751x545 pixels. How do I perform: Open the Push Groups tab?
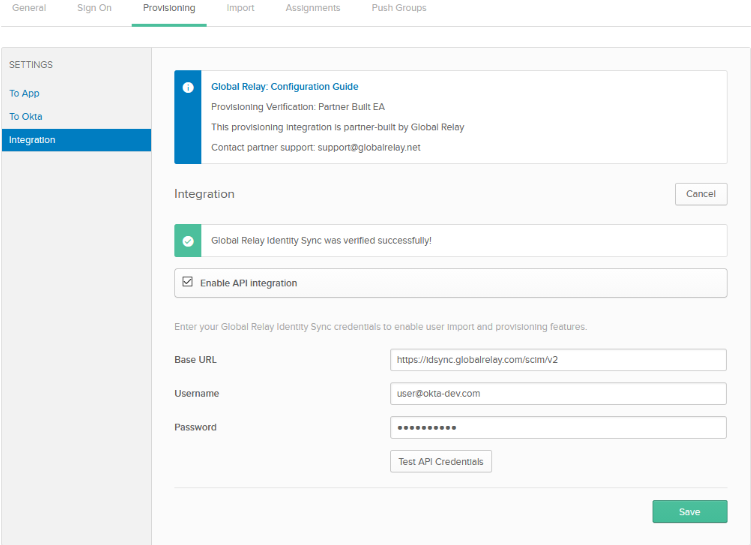tap(399, 8)
